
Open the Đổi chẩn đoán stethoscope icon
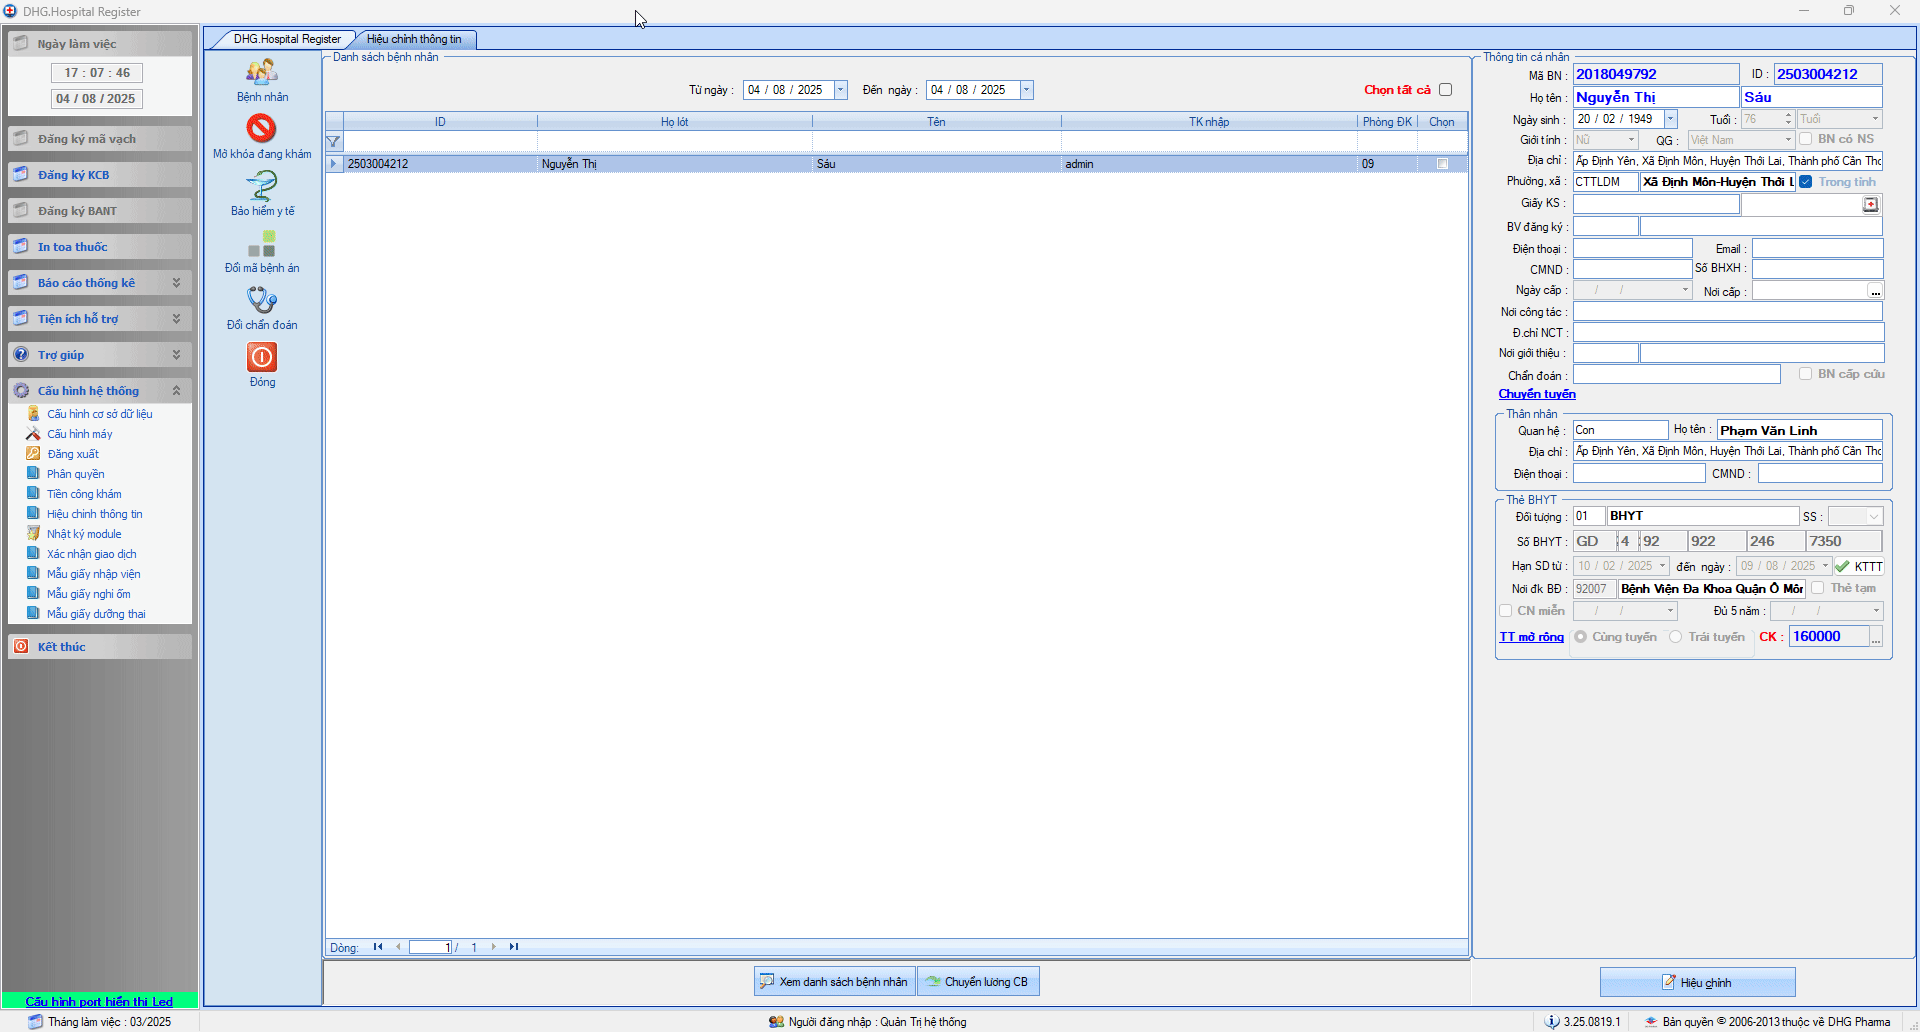(262, 300)
